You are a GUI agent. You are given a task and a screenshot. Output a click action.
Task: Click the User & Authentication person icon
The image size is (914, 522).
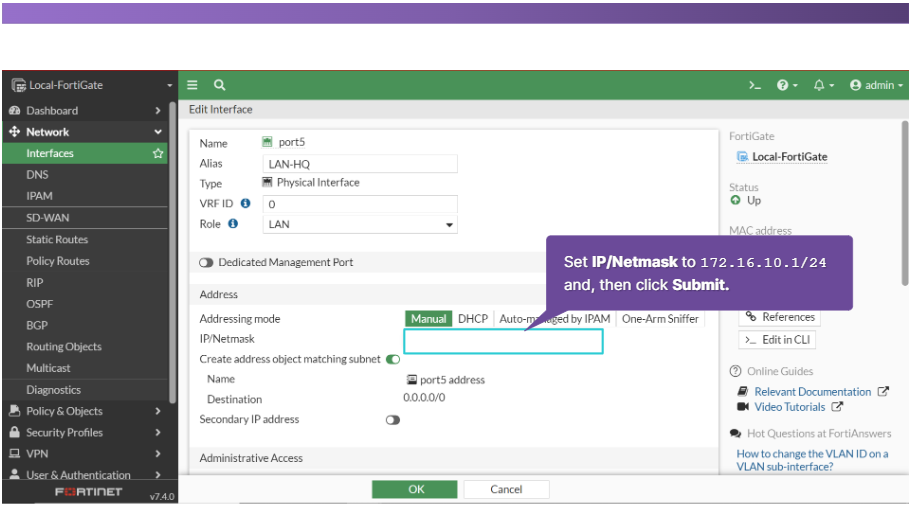[x=15, y=474]
